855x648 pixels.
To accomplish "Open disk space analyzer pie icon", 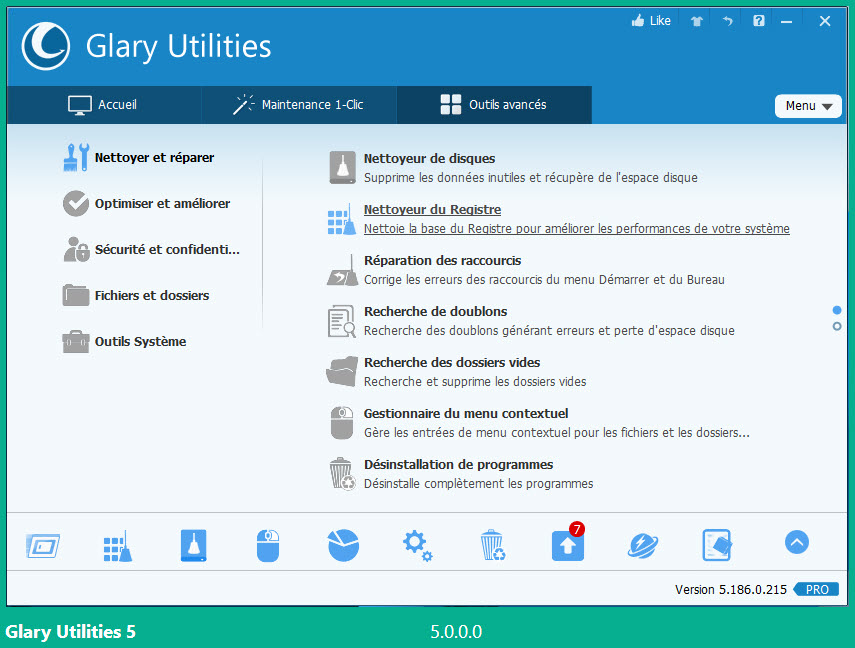I will click(344, 545).
